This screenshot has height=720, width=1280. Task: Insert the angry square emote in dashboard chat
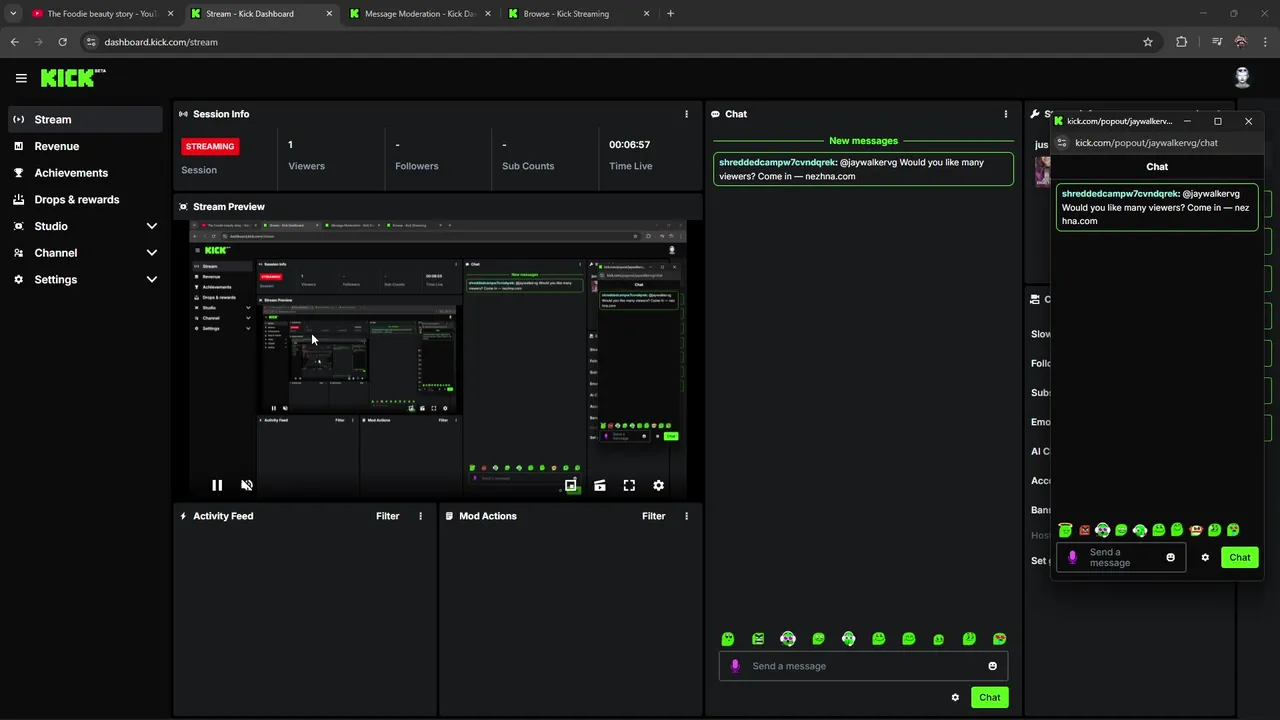click(758, 639)
